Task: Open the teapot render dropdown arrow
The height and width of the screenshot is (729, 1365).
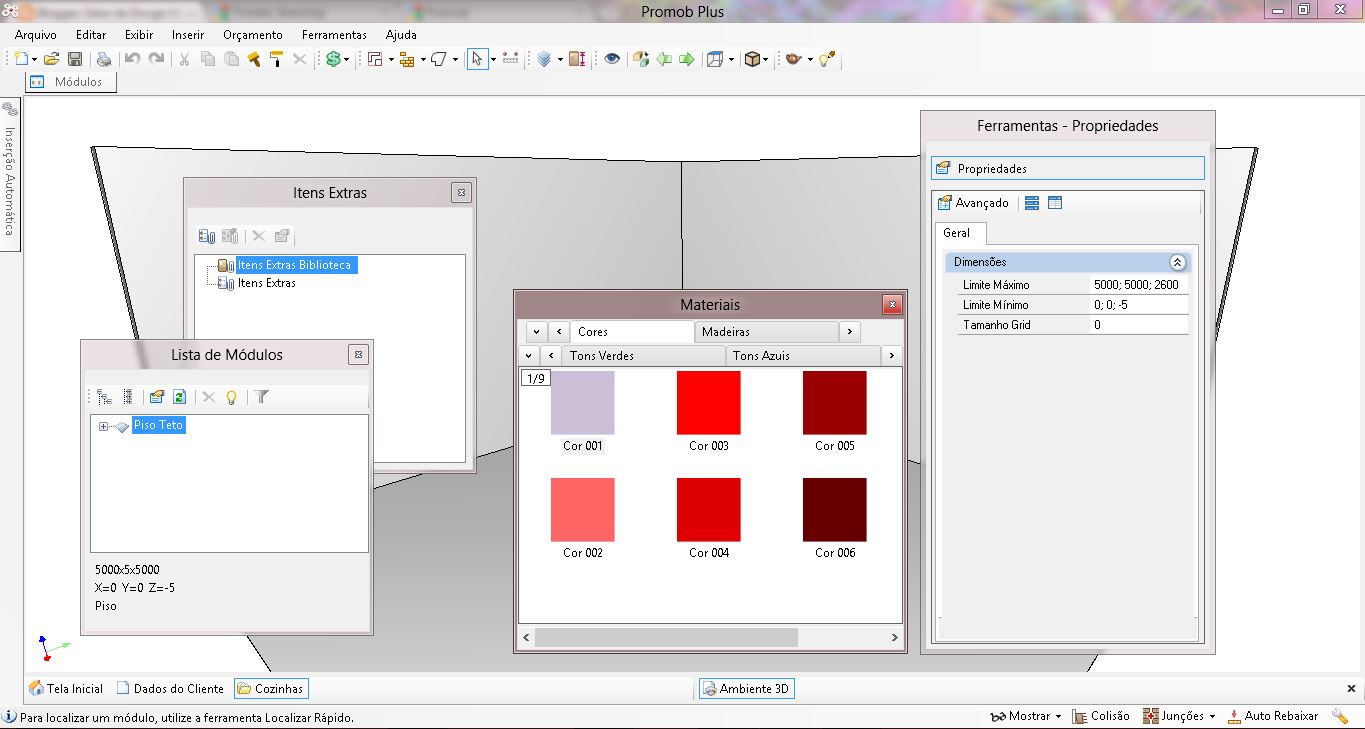Action: click(x=810, y=60)
